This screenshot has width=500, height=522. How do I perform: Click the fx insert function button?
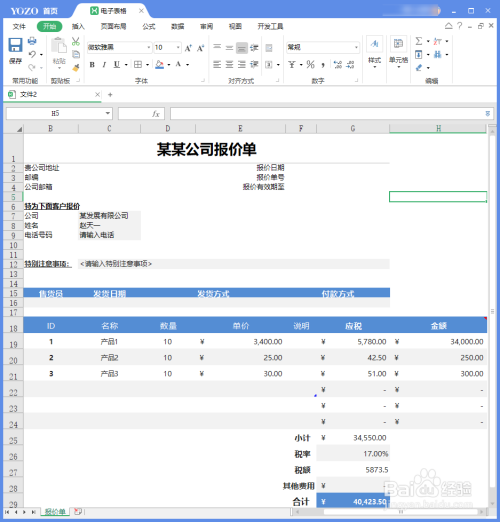[x=156, y=114]
